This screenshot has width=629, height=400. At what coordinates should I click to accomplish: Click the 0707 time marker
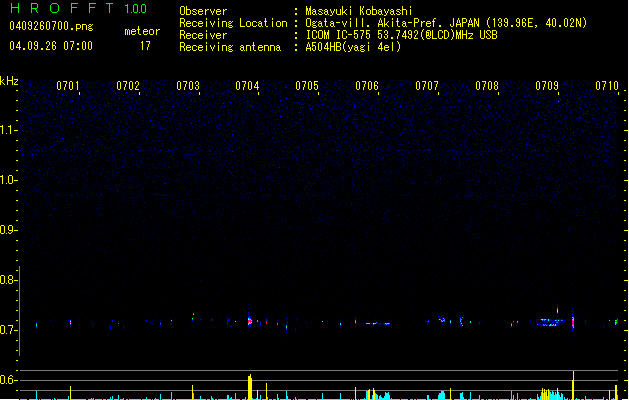coord(427,86)
